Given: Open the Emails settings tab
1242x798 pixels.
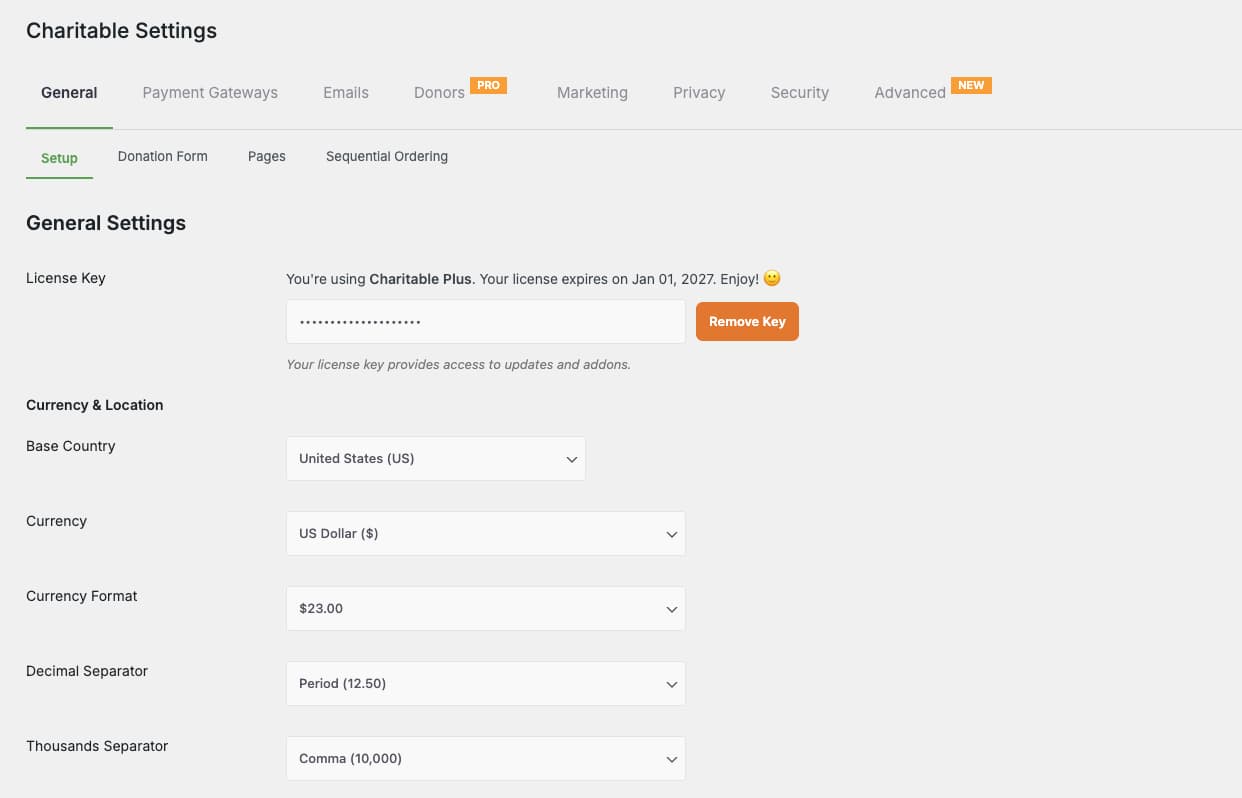Looking at the screenshot, I should pyautogui.click(x=345, y=92).
